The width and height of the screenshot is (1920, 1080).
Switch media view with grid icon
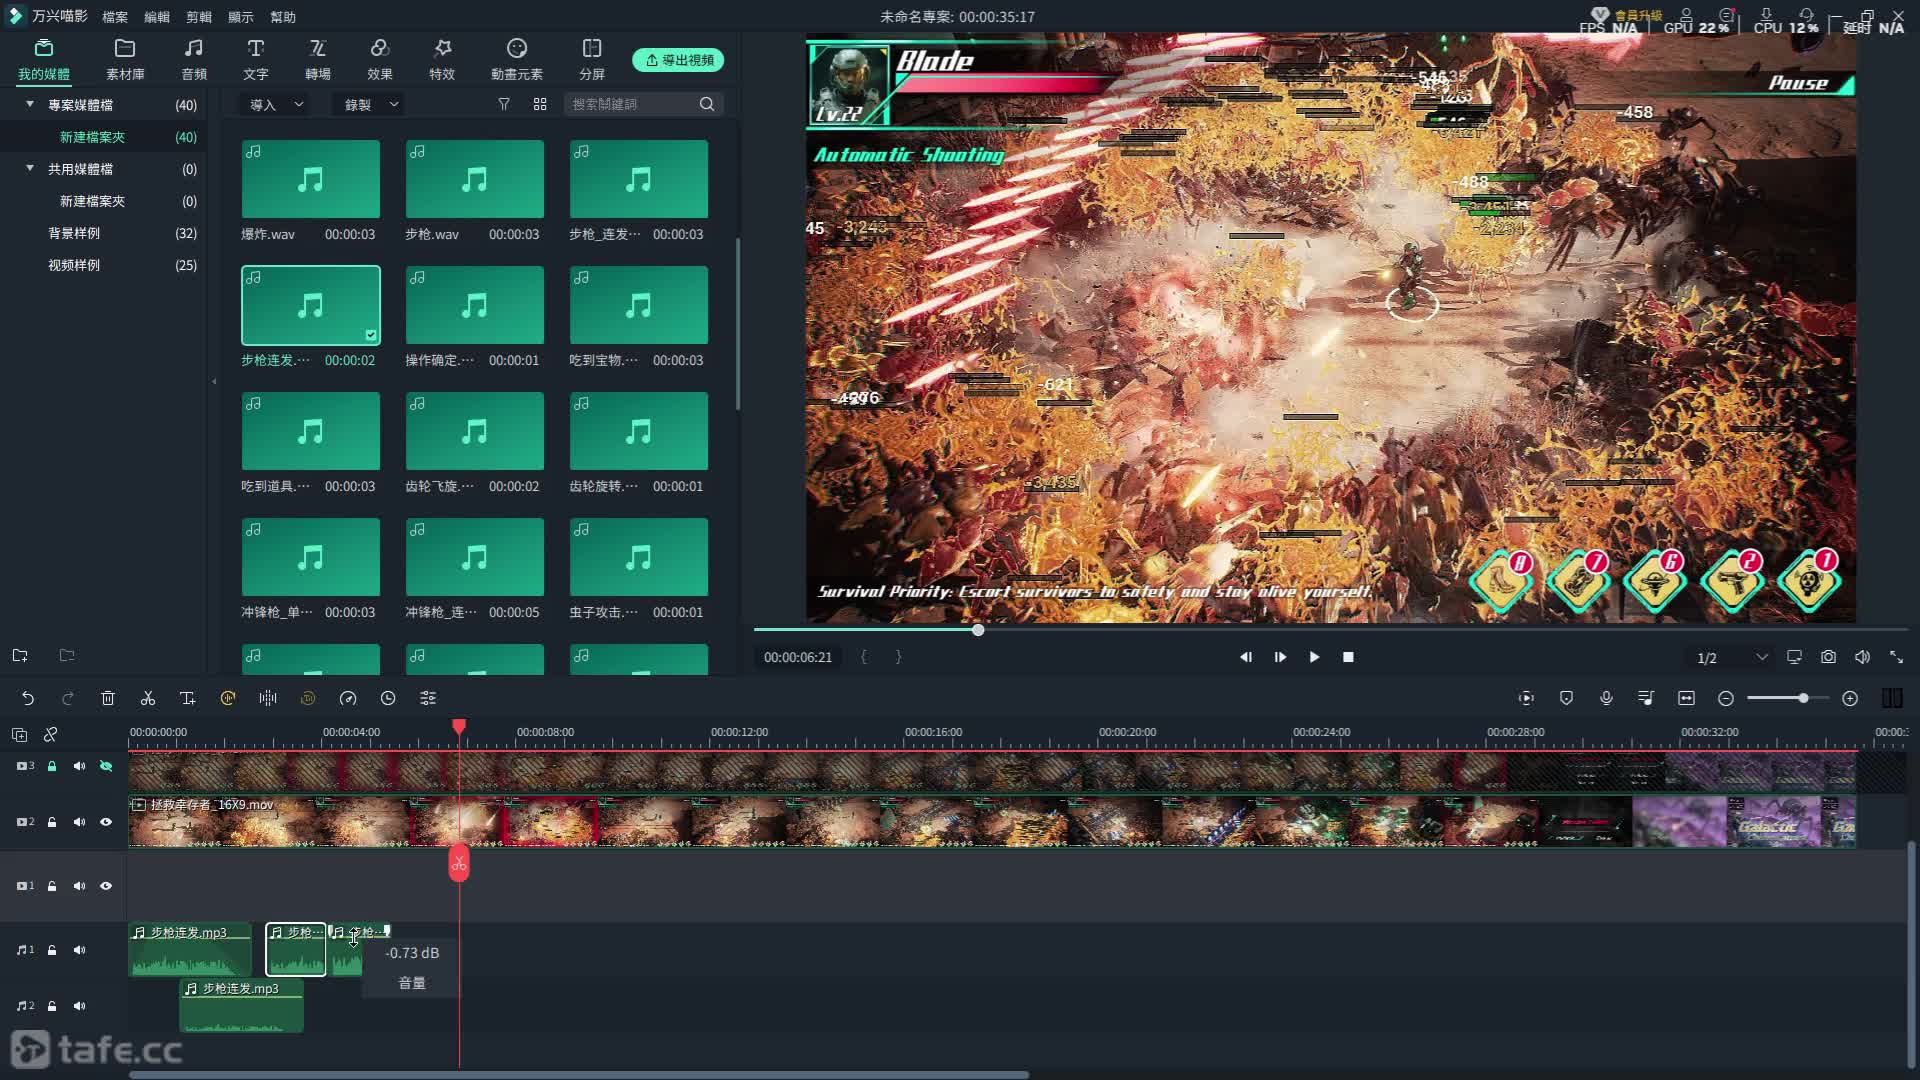tap(540, 104)
